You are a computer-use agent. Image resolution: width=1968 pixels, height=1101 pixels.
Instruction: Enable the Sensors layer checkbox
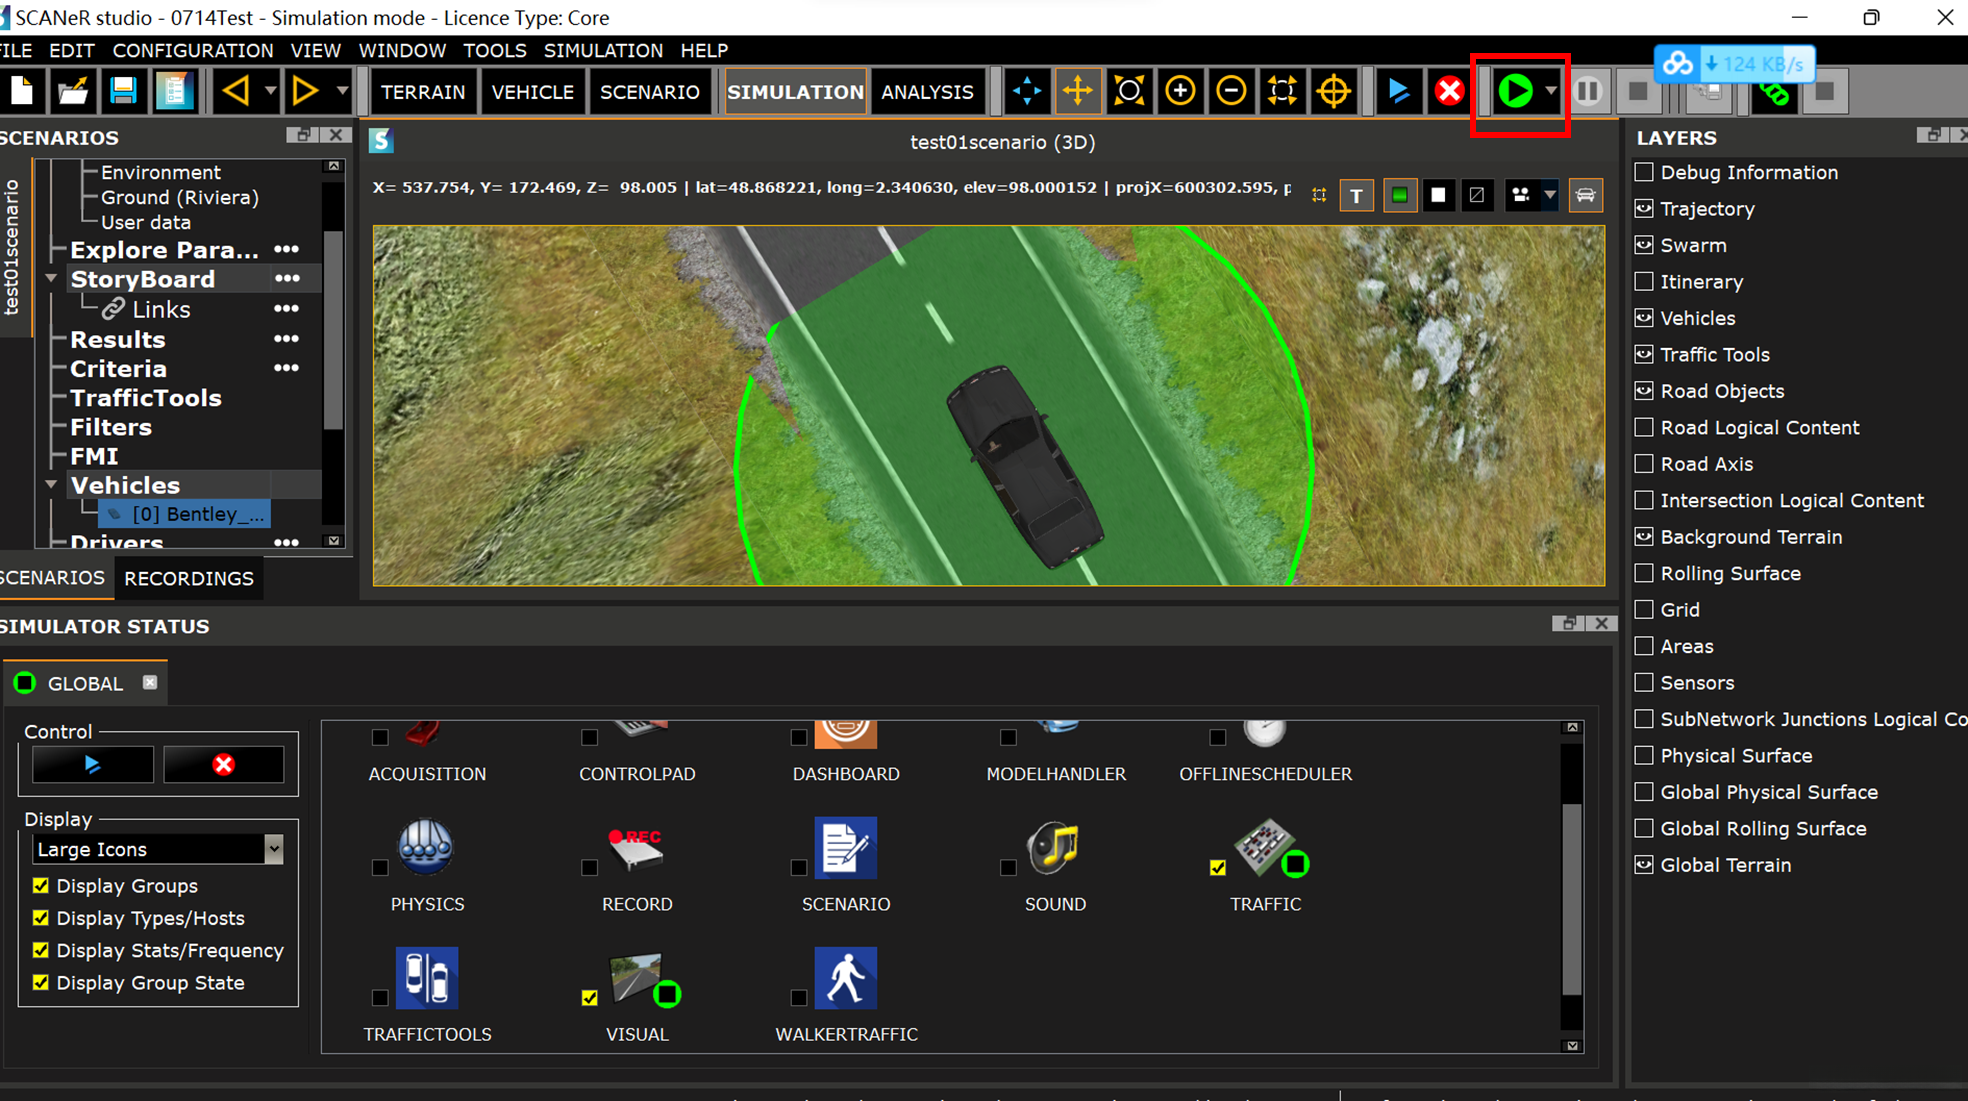[1644, 683]
